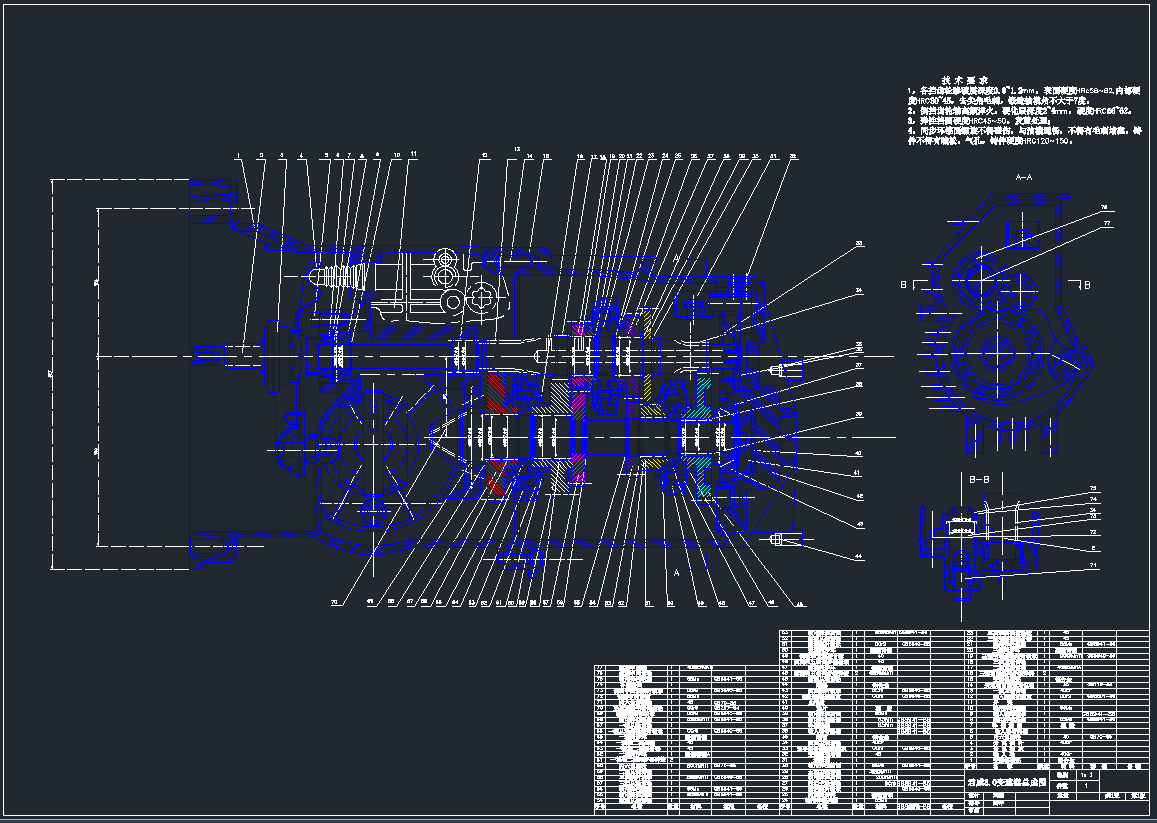Viewport: 1157px width, 823px height.
Task: Select callout number 70 at bottom left
Action: click(x=335, y=602)
